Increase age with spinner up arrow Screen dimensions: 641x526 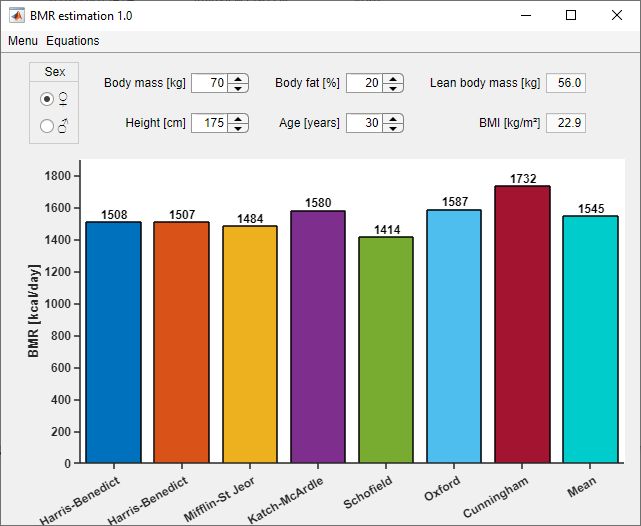(394, 118)
